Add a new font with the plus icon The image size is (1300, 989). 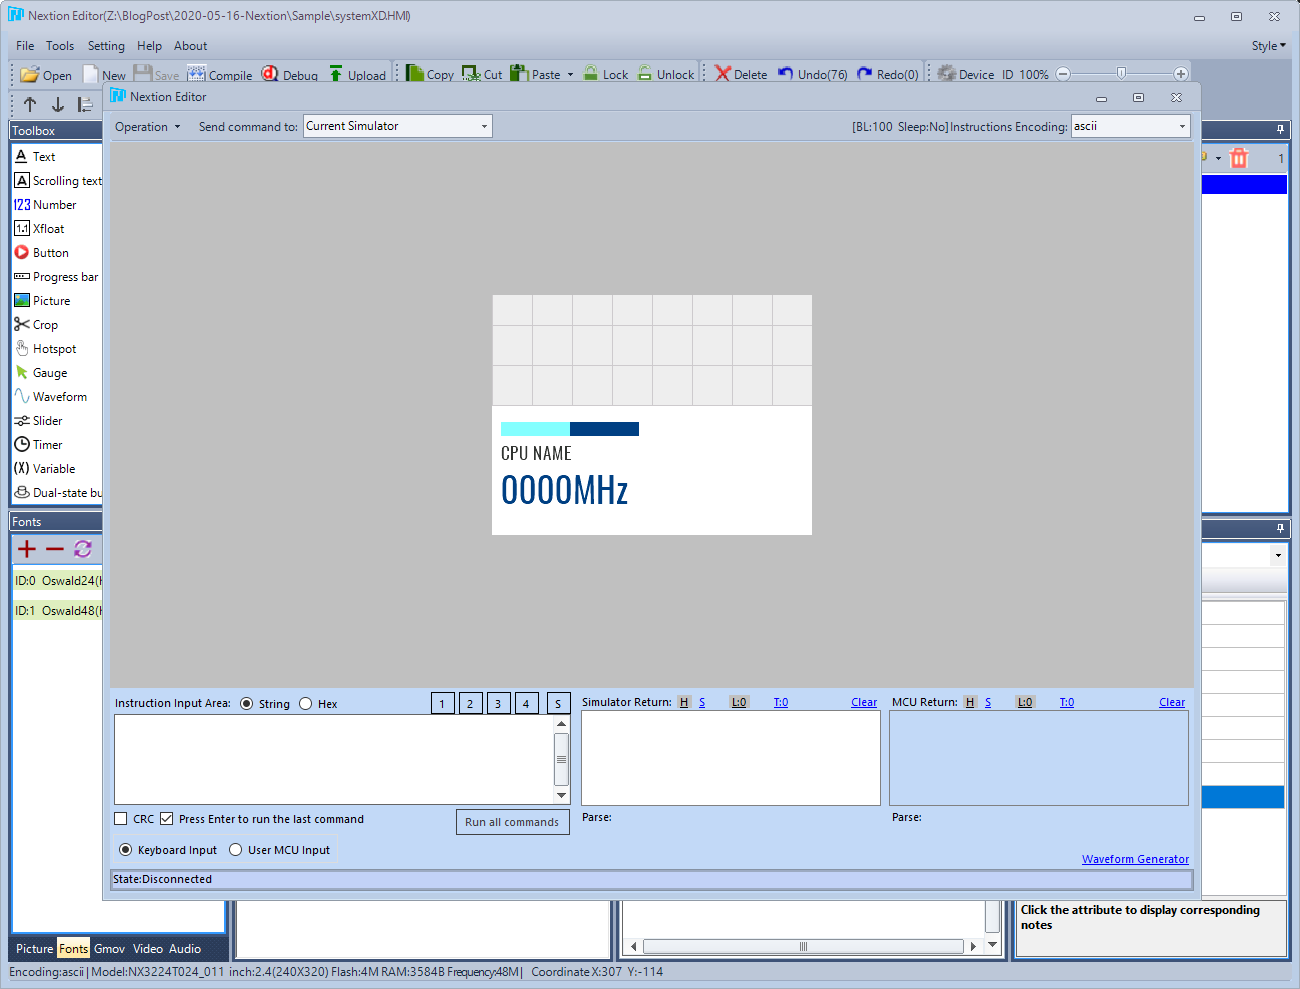(25, 549)
